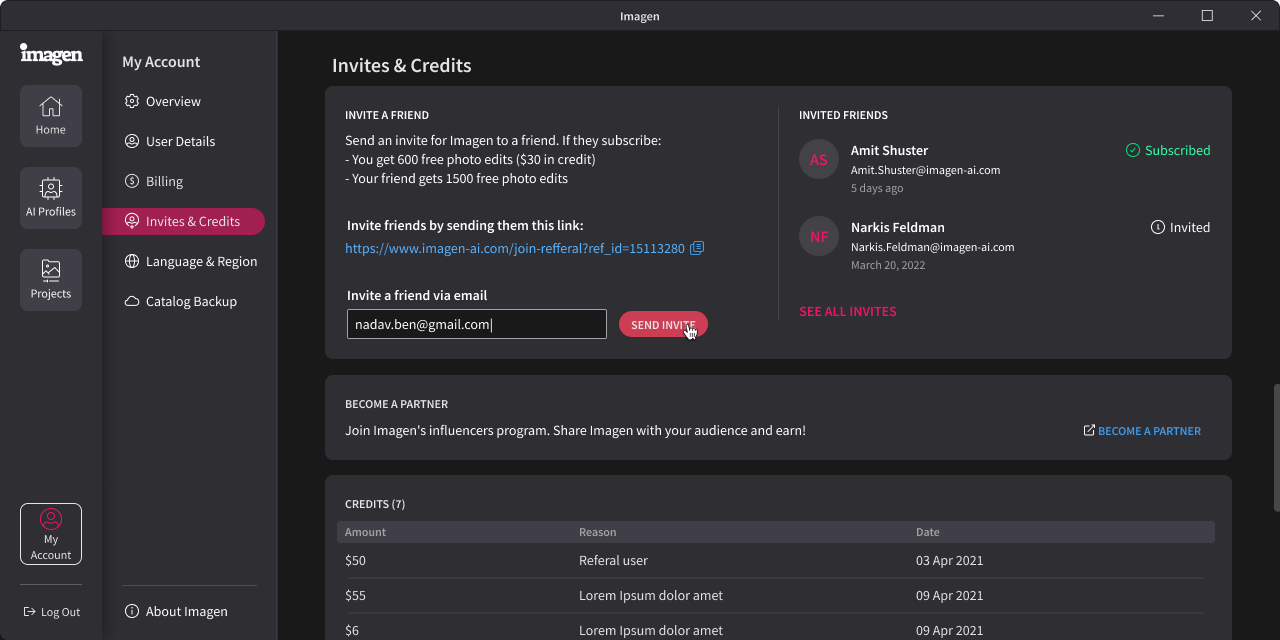This screenshot has height=640, width=1280.
Task: Click the Reason column header
Action: coord(598,532)
